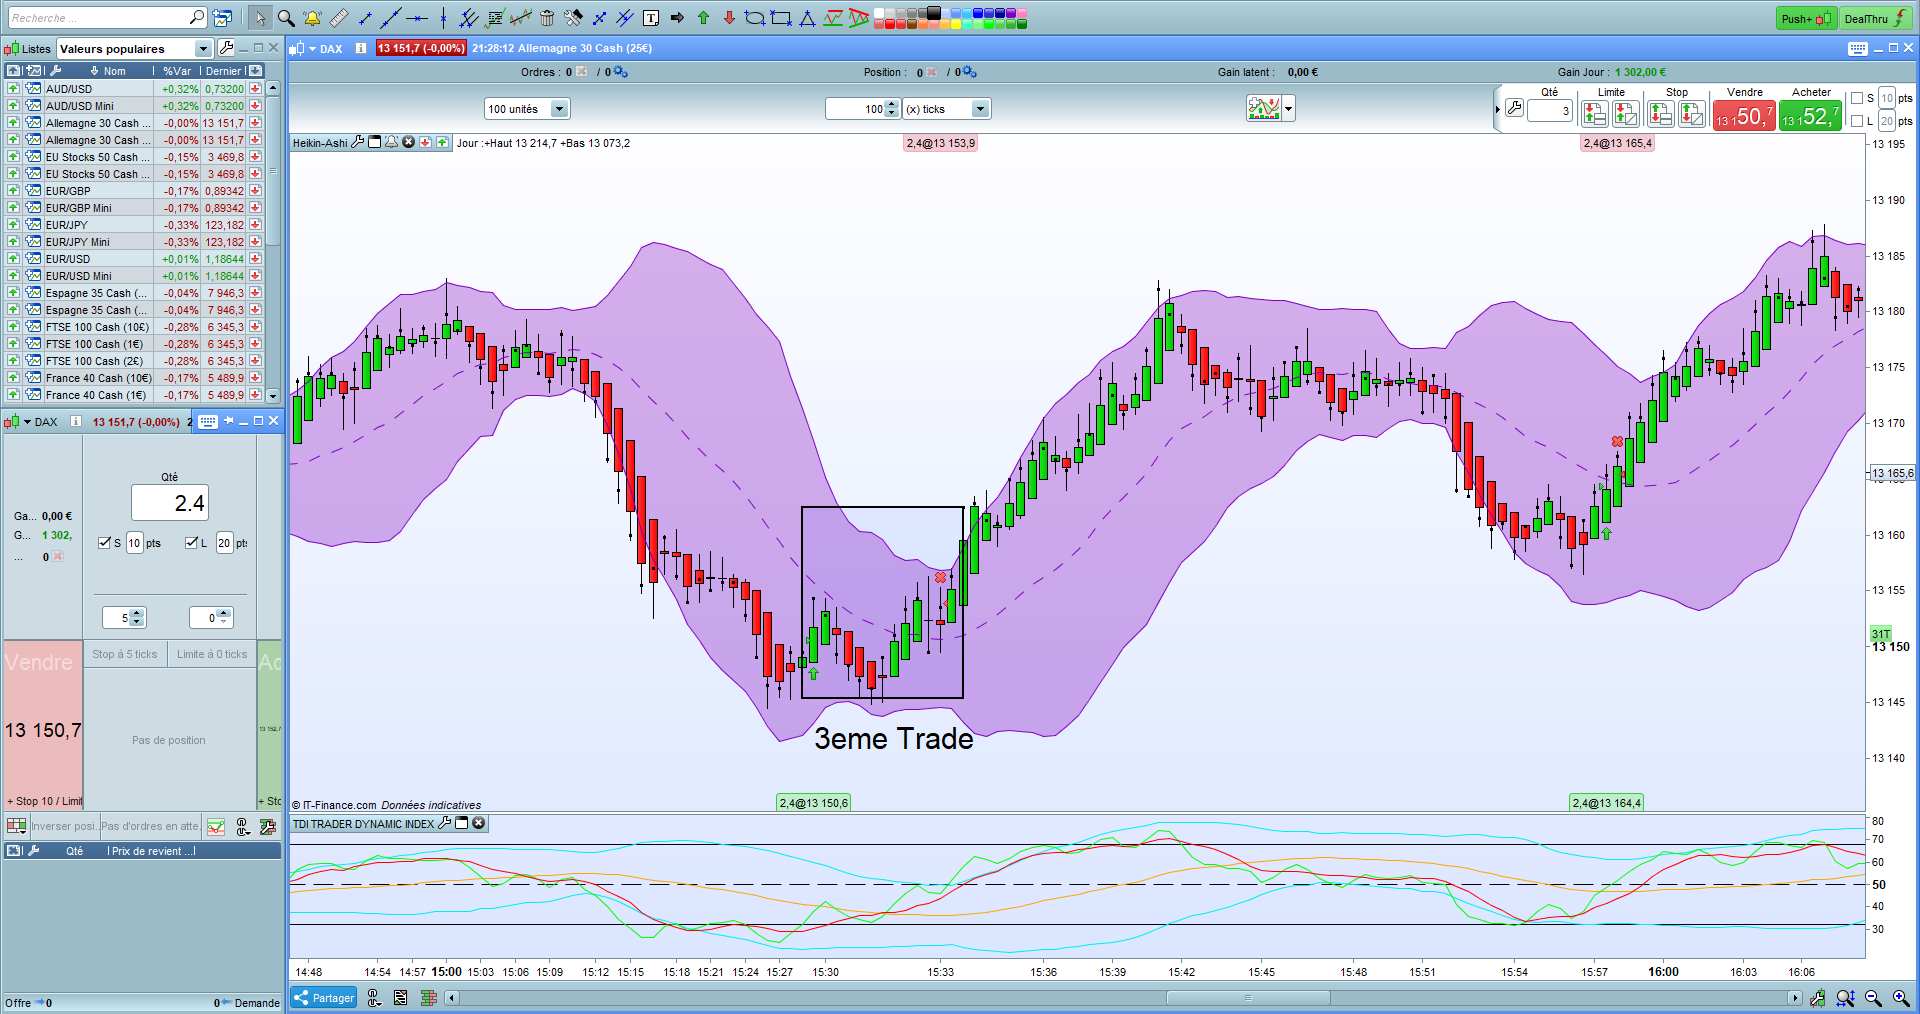Select the text annotation T tool
Viewport: 1920px width, 1014px height.
(651, 18)
